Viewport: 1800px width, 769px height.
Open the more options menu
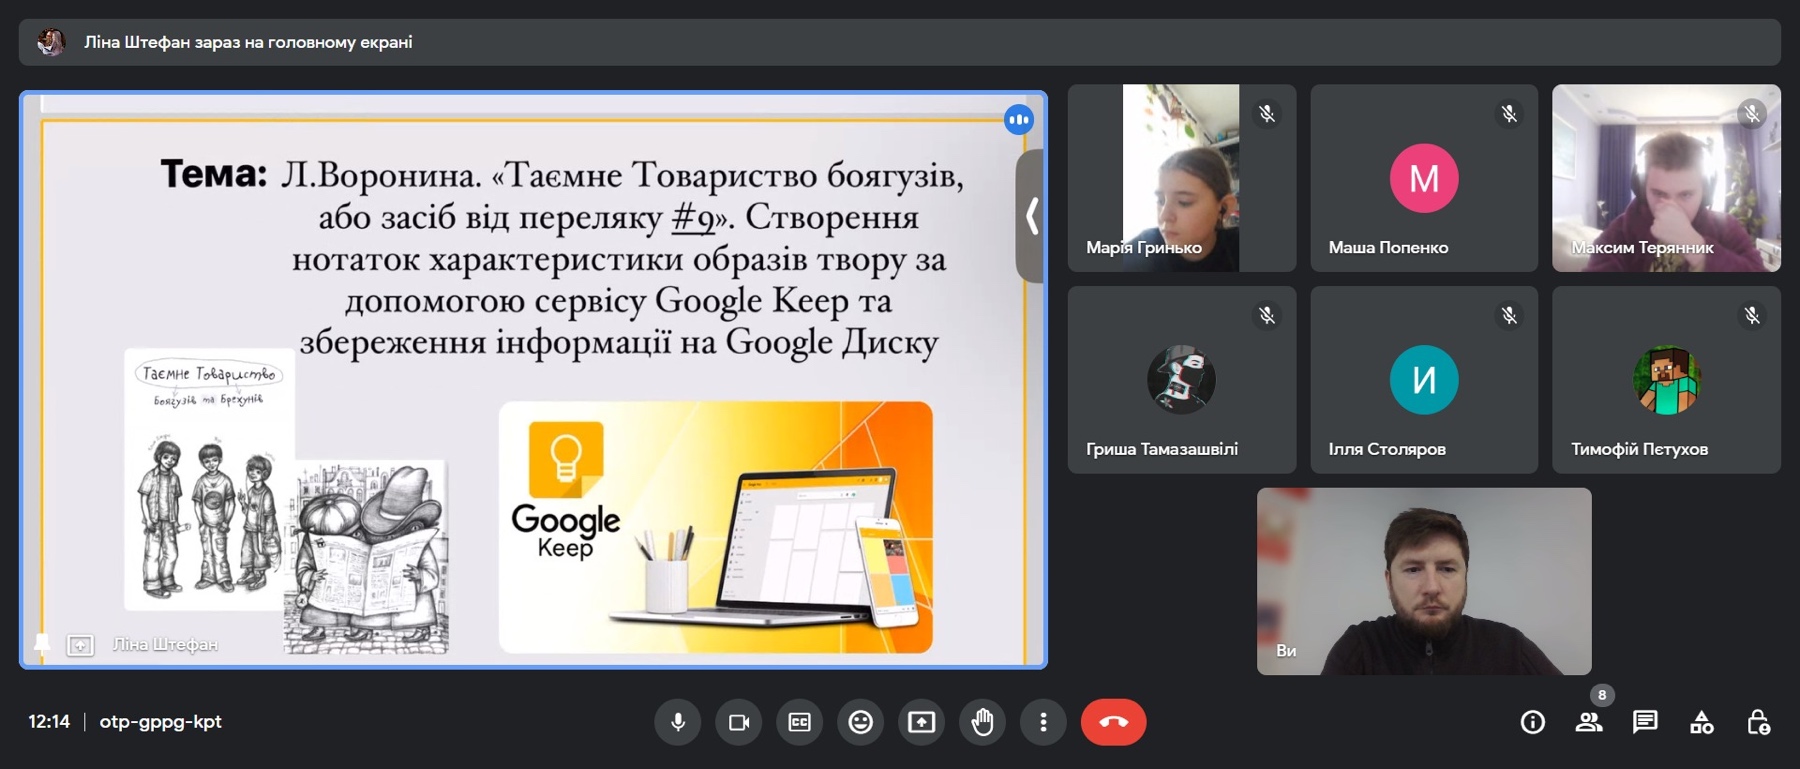[1043, 722]
